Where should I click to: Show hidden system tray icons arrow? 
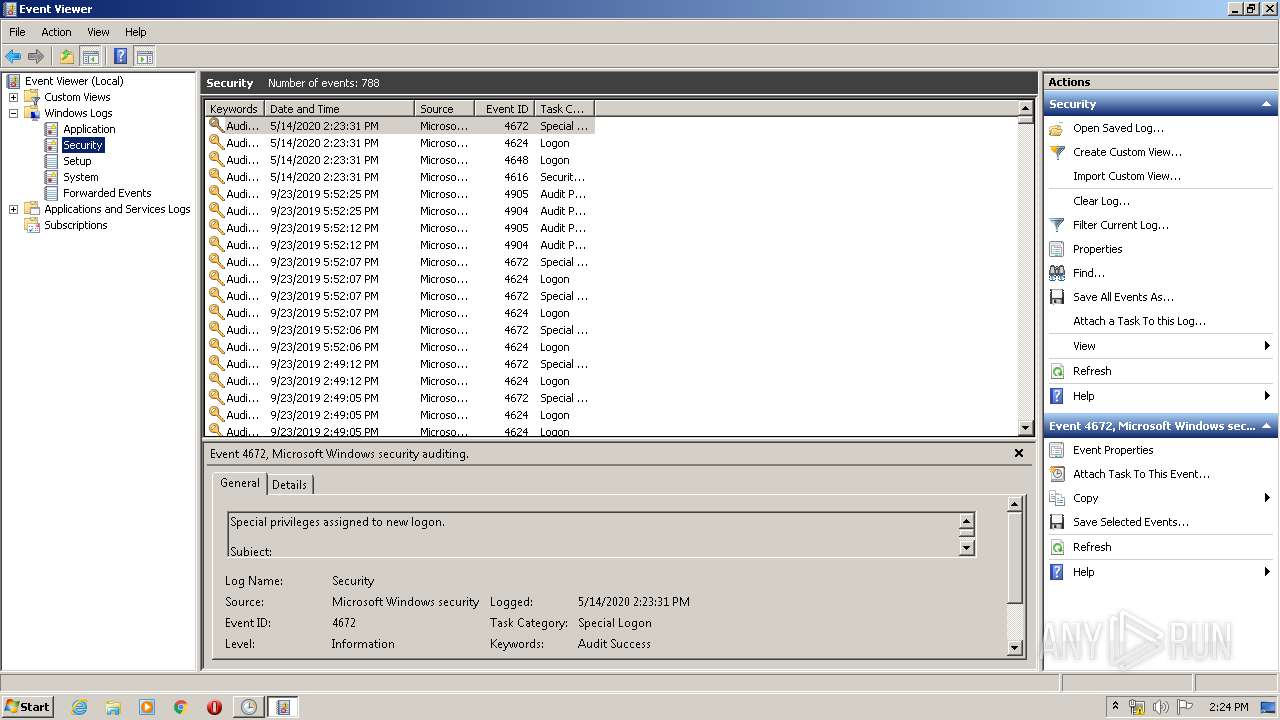point(1116,707)
